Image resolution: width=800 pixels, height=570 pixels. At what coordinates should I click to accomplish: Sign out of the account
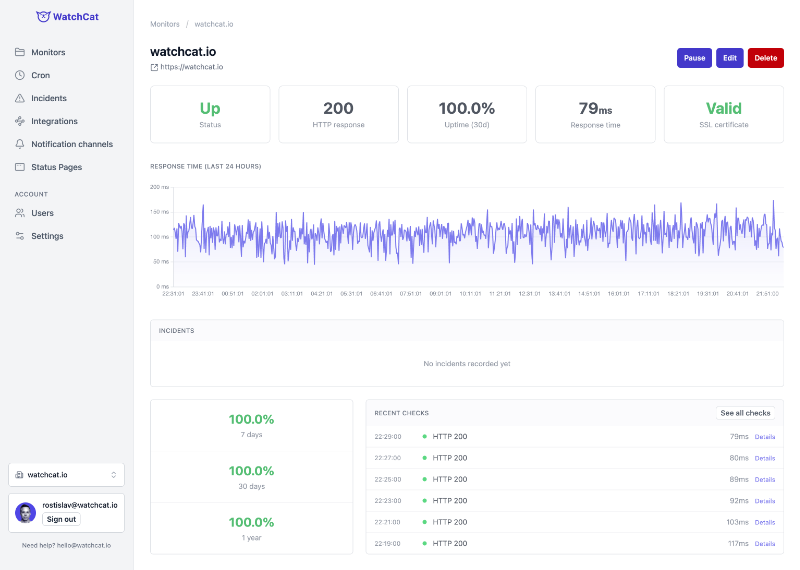click(61, 519)
